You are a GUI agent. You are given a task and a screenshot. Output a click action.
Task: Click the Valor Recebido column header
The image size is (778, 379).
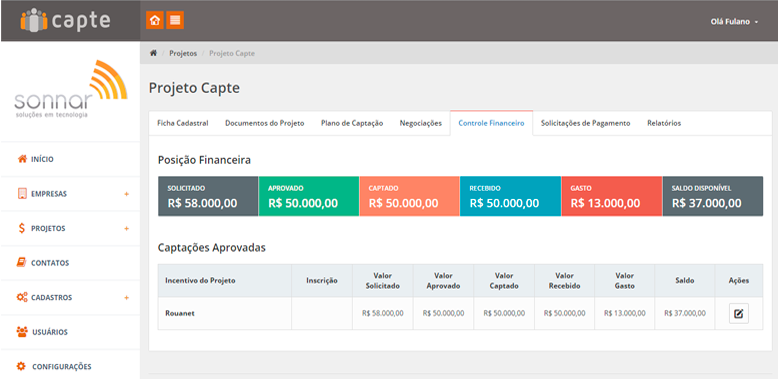tap(565, 281)
